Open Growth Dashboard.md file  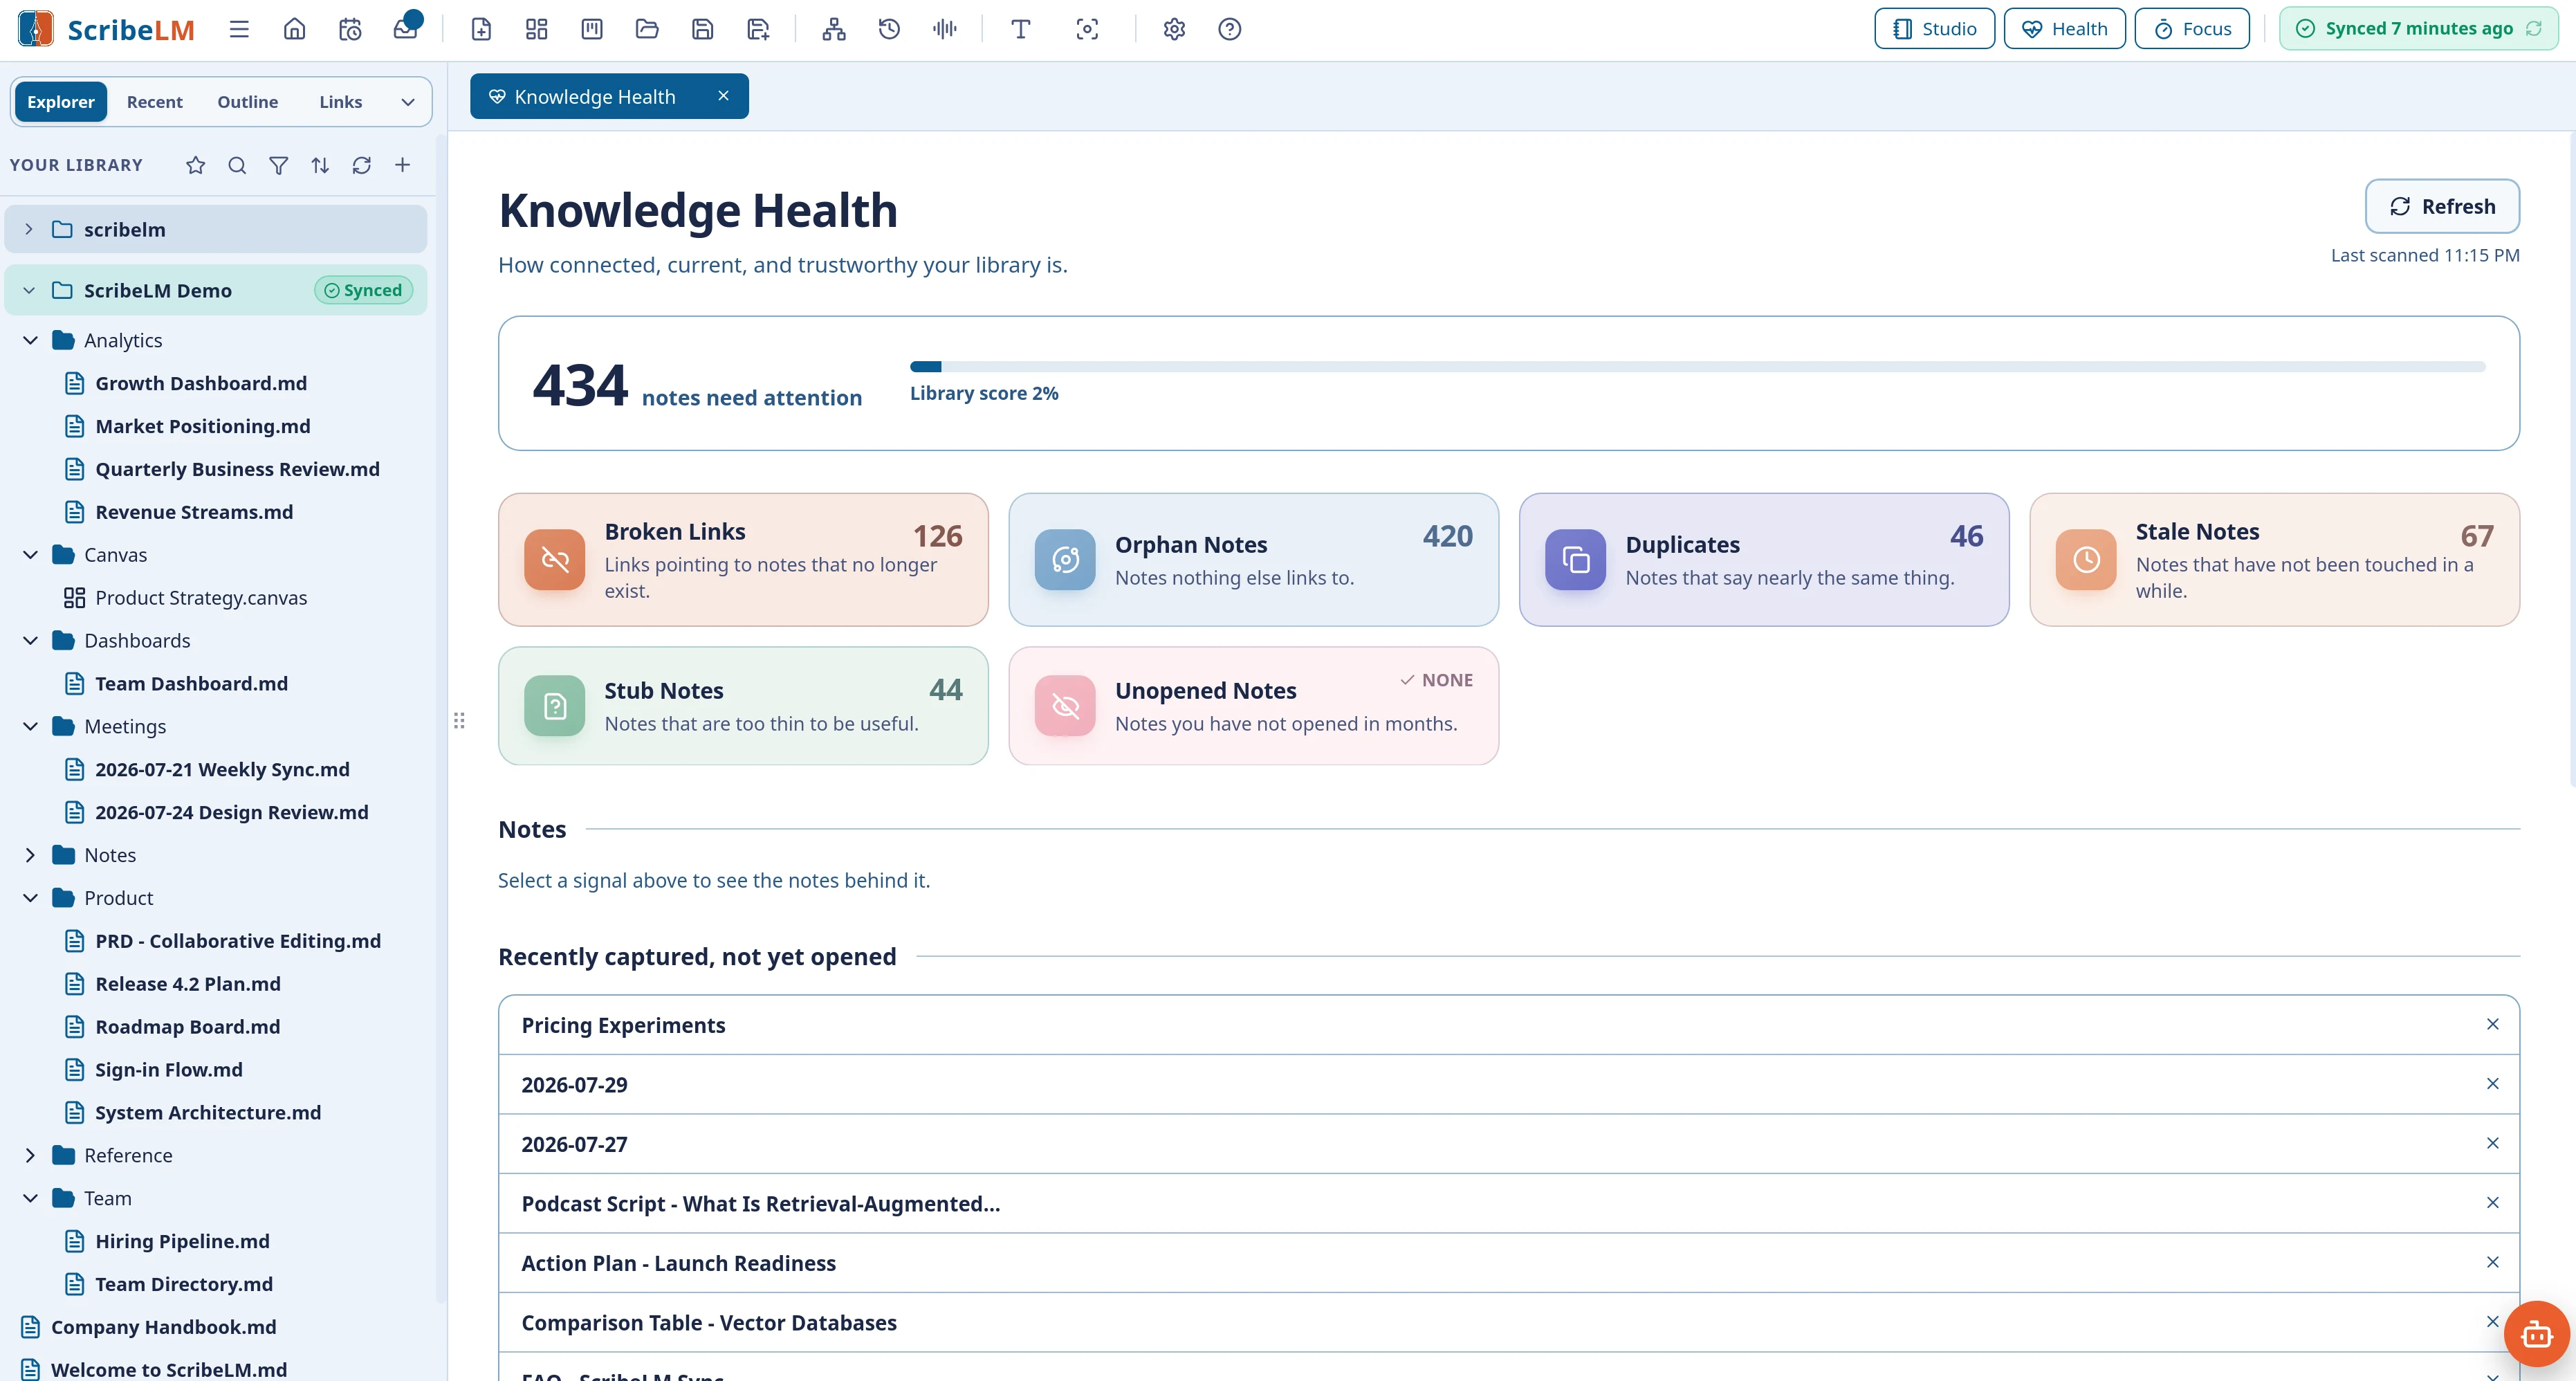coord(201,383)
